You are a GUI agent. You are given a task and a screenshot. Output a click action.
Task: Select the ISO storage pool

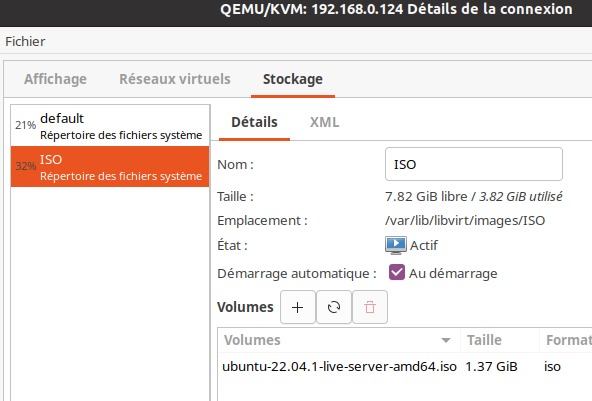point(110,167)
